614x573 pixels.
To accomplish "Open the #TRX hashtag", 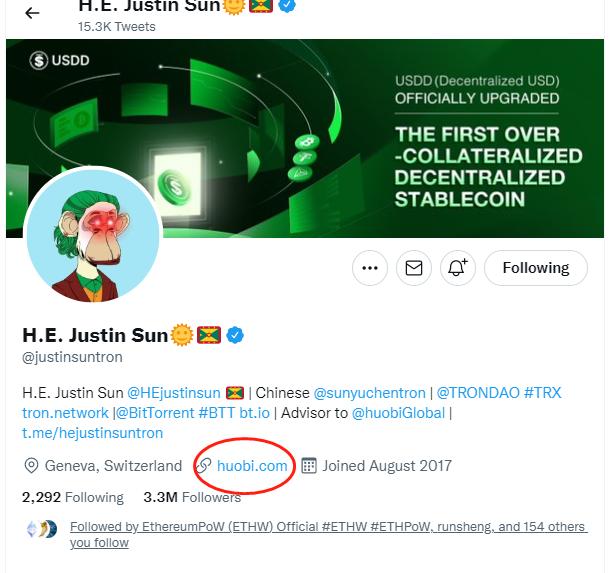I will [542, 392].
